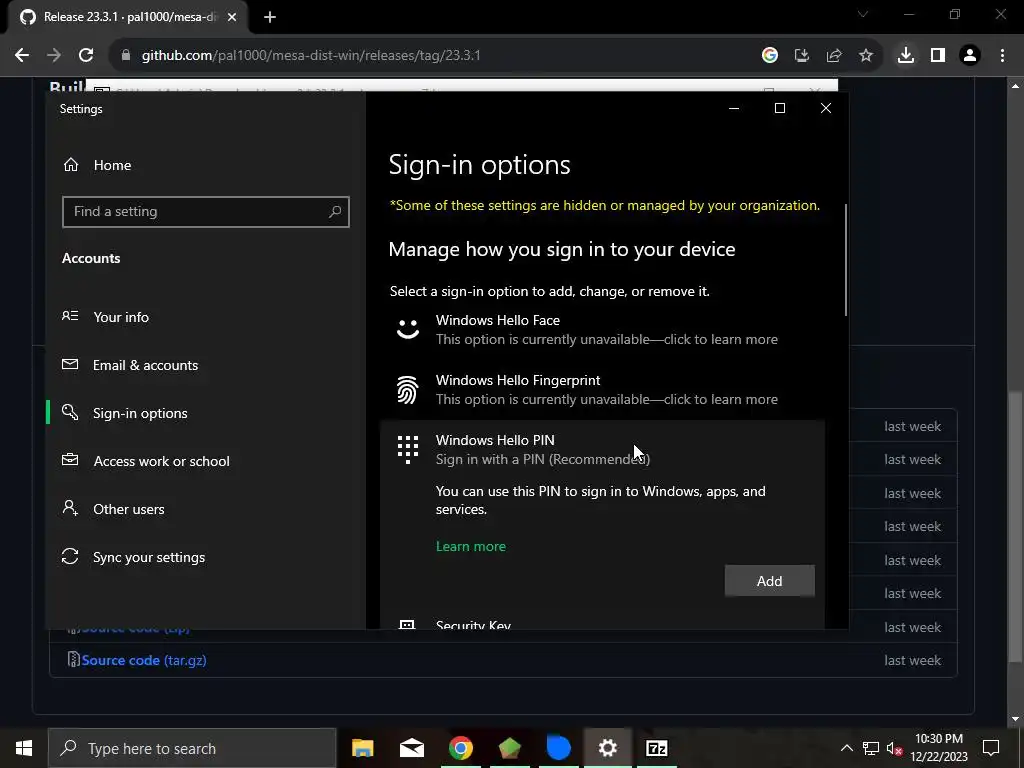The width and height of the screenshot is (1024, 768).
Task: Open the Windows notification center
Action: [991, 748]
